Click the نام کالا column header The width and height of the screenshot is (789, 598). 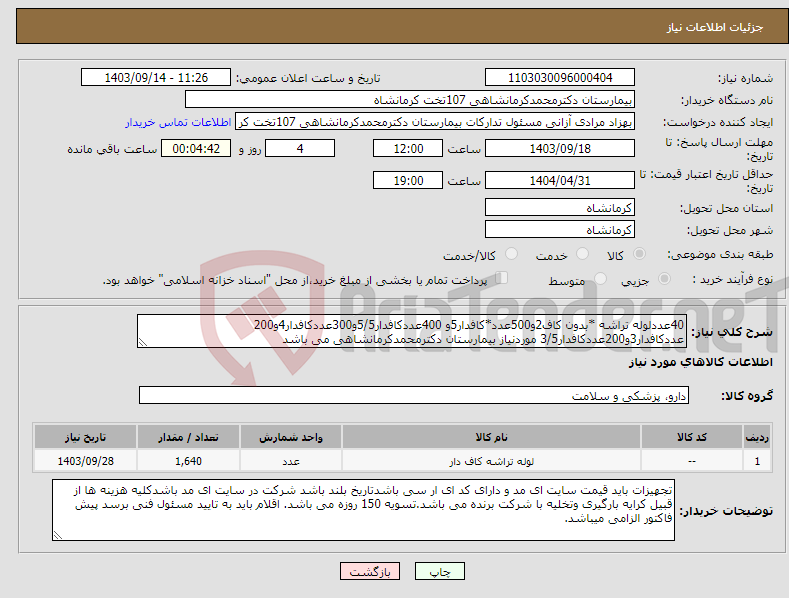coord(491,437)
